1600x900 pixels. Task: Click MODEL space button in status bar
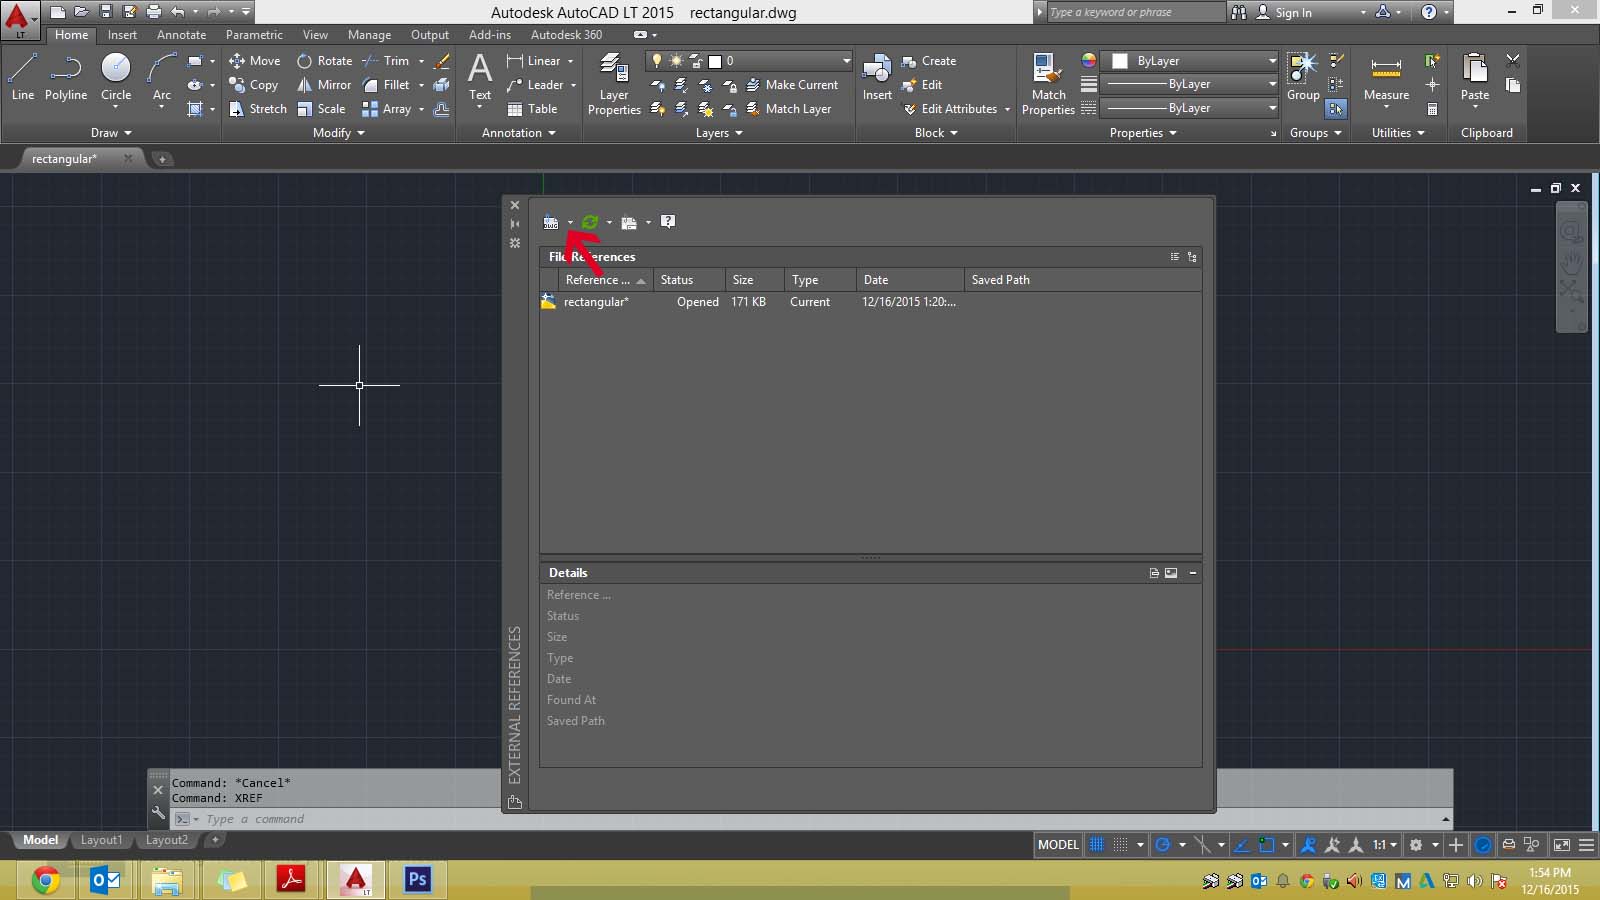pos(1058,845)
